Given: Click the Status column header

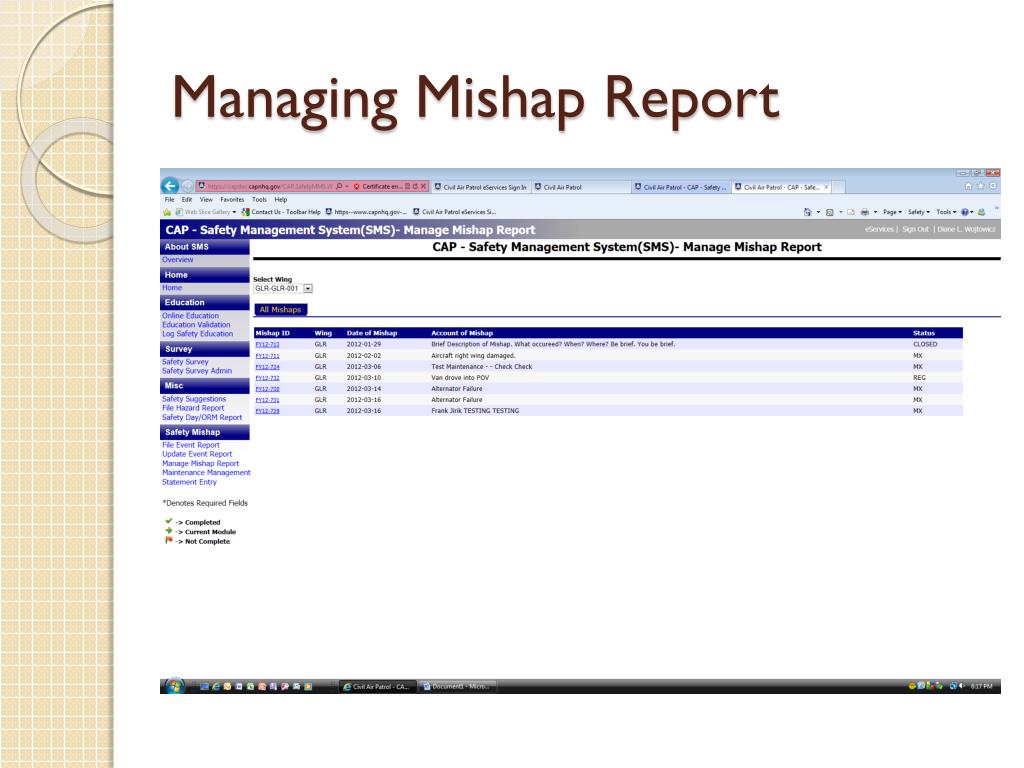Looking at the screenshot, I should coord(924,333).
